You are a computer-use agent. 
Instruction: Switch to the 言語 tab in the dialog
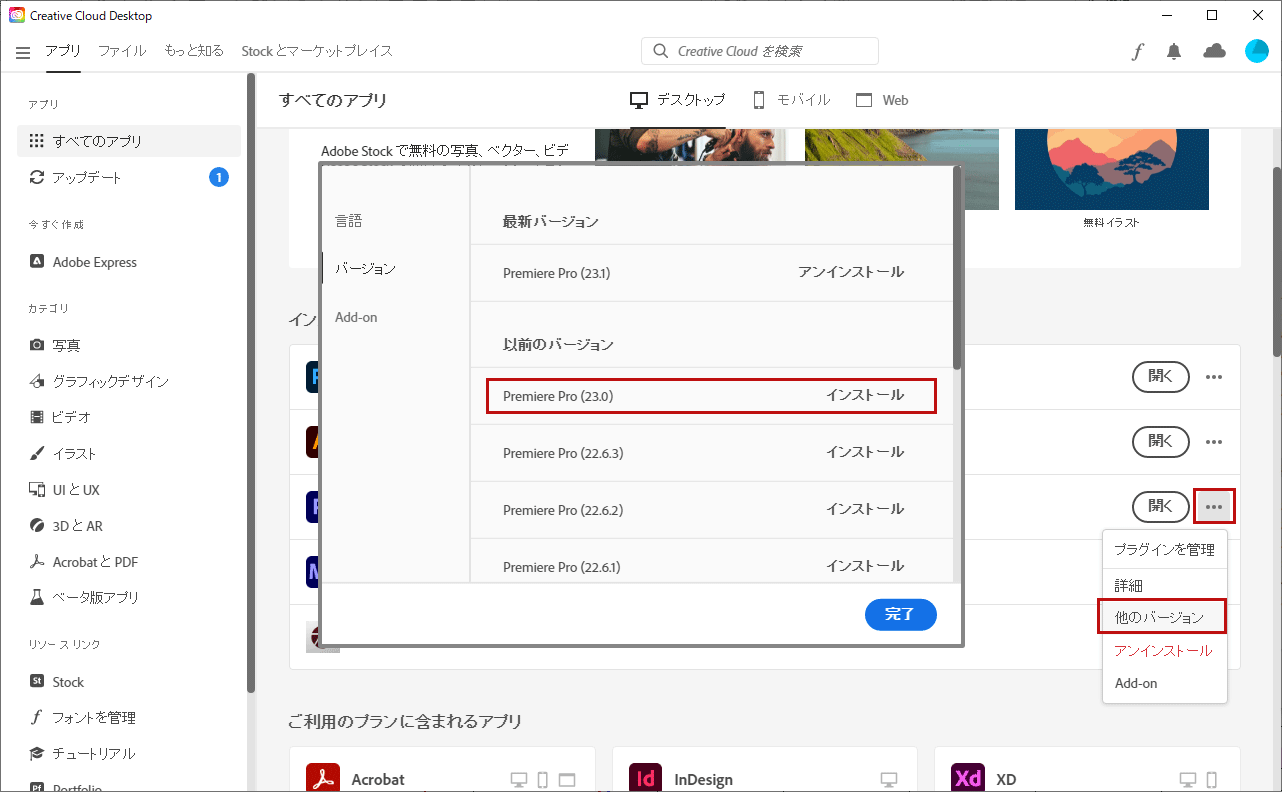tap(349, 221)
